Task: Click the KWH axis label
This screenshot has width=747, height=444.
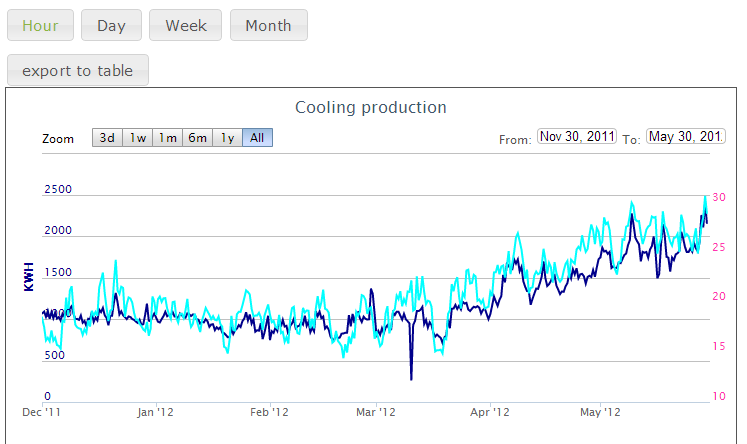Action: point(29,277)
